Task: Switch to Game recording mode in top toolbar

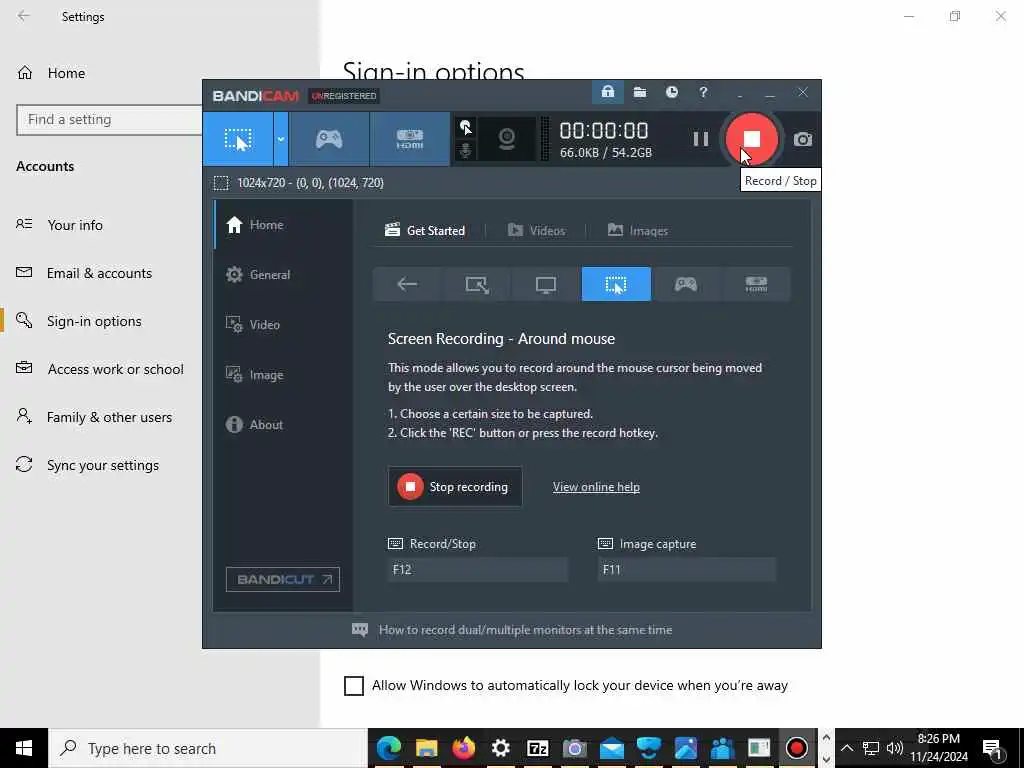Action: 329,139
